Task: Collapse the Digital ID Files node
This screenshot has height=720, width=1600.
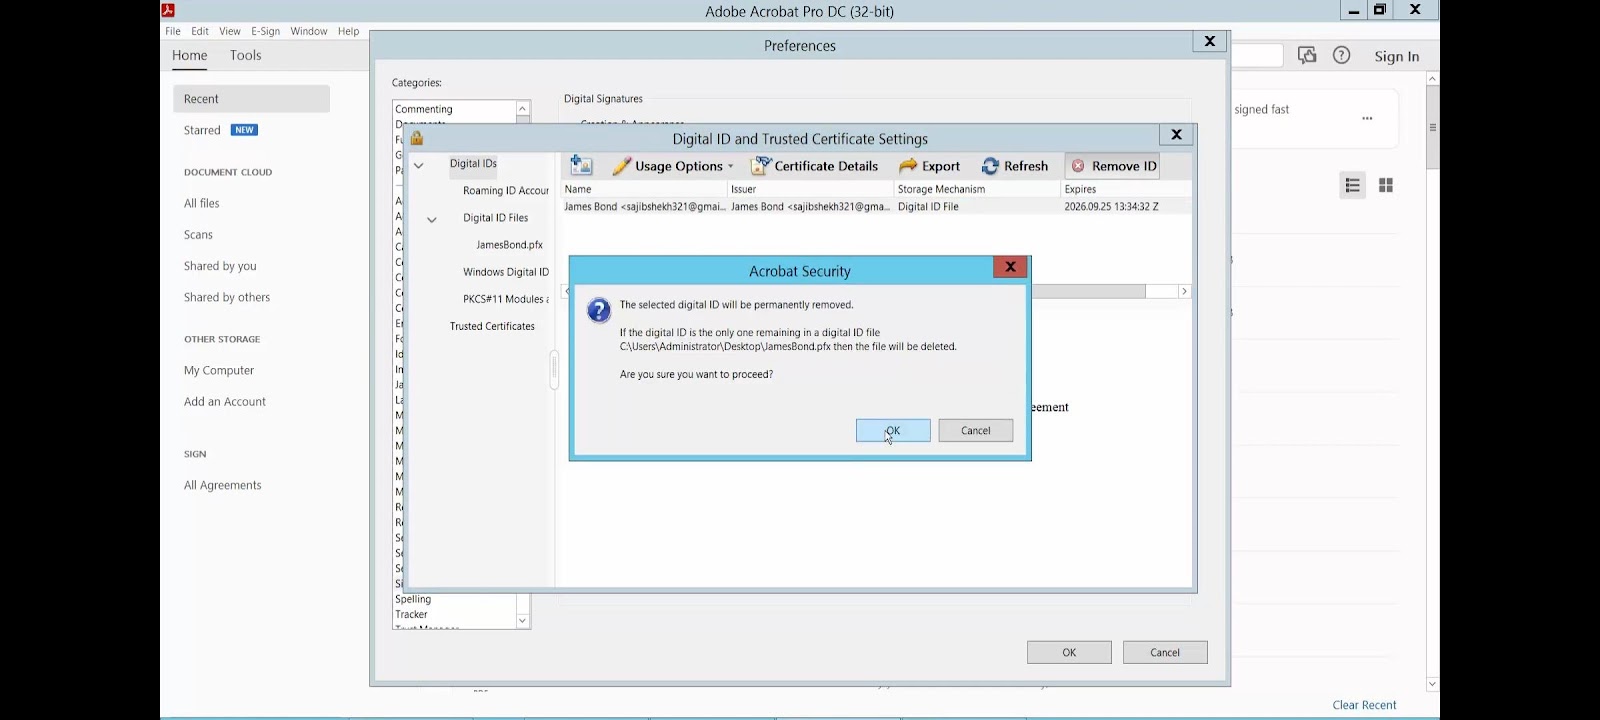Action: [432, 219]
